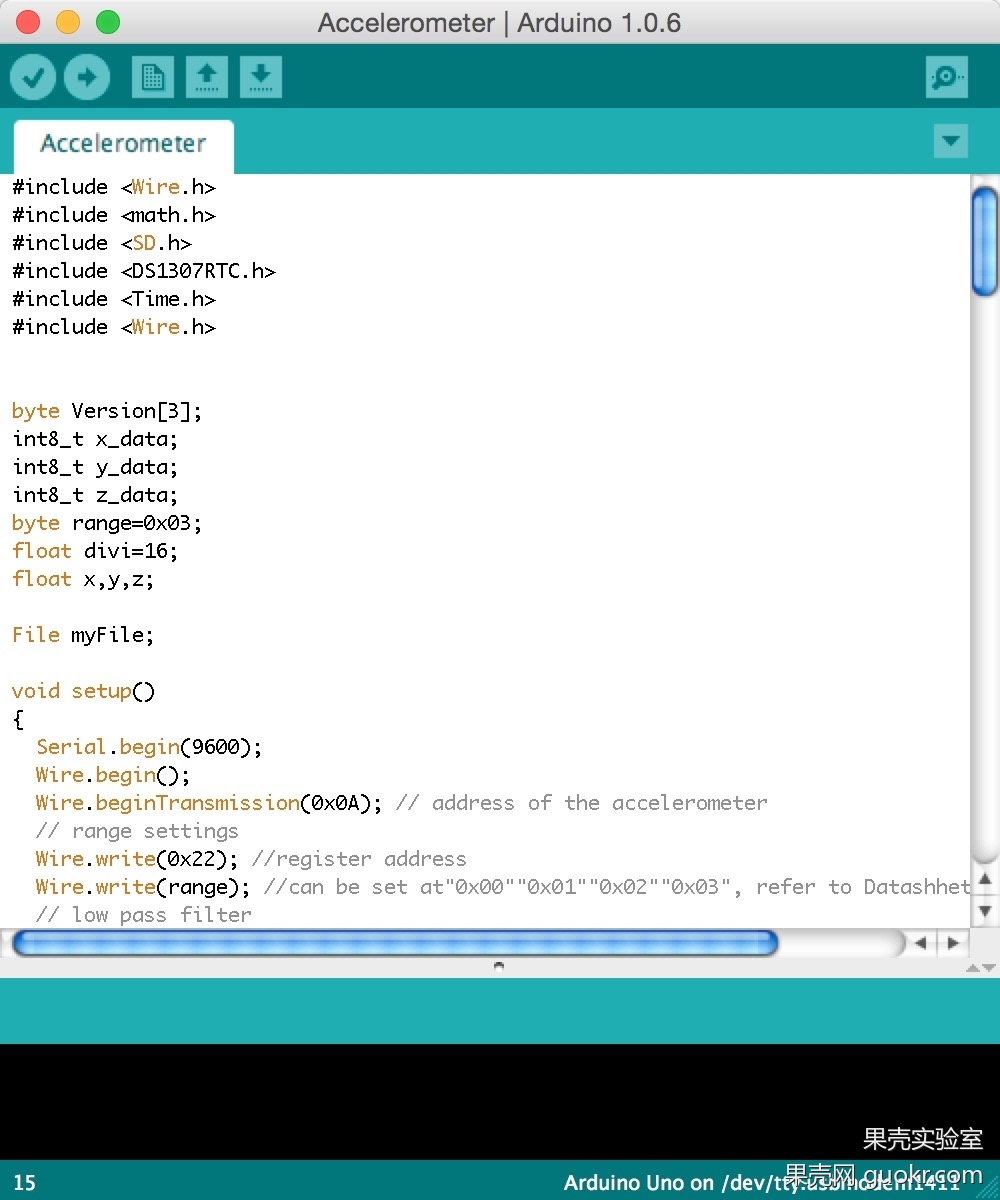Click the line "float divi=16;"
Image resolution: width=1000 pixels, height=1200 pixels.
pyautogui.click(x=96, y=551)
